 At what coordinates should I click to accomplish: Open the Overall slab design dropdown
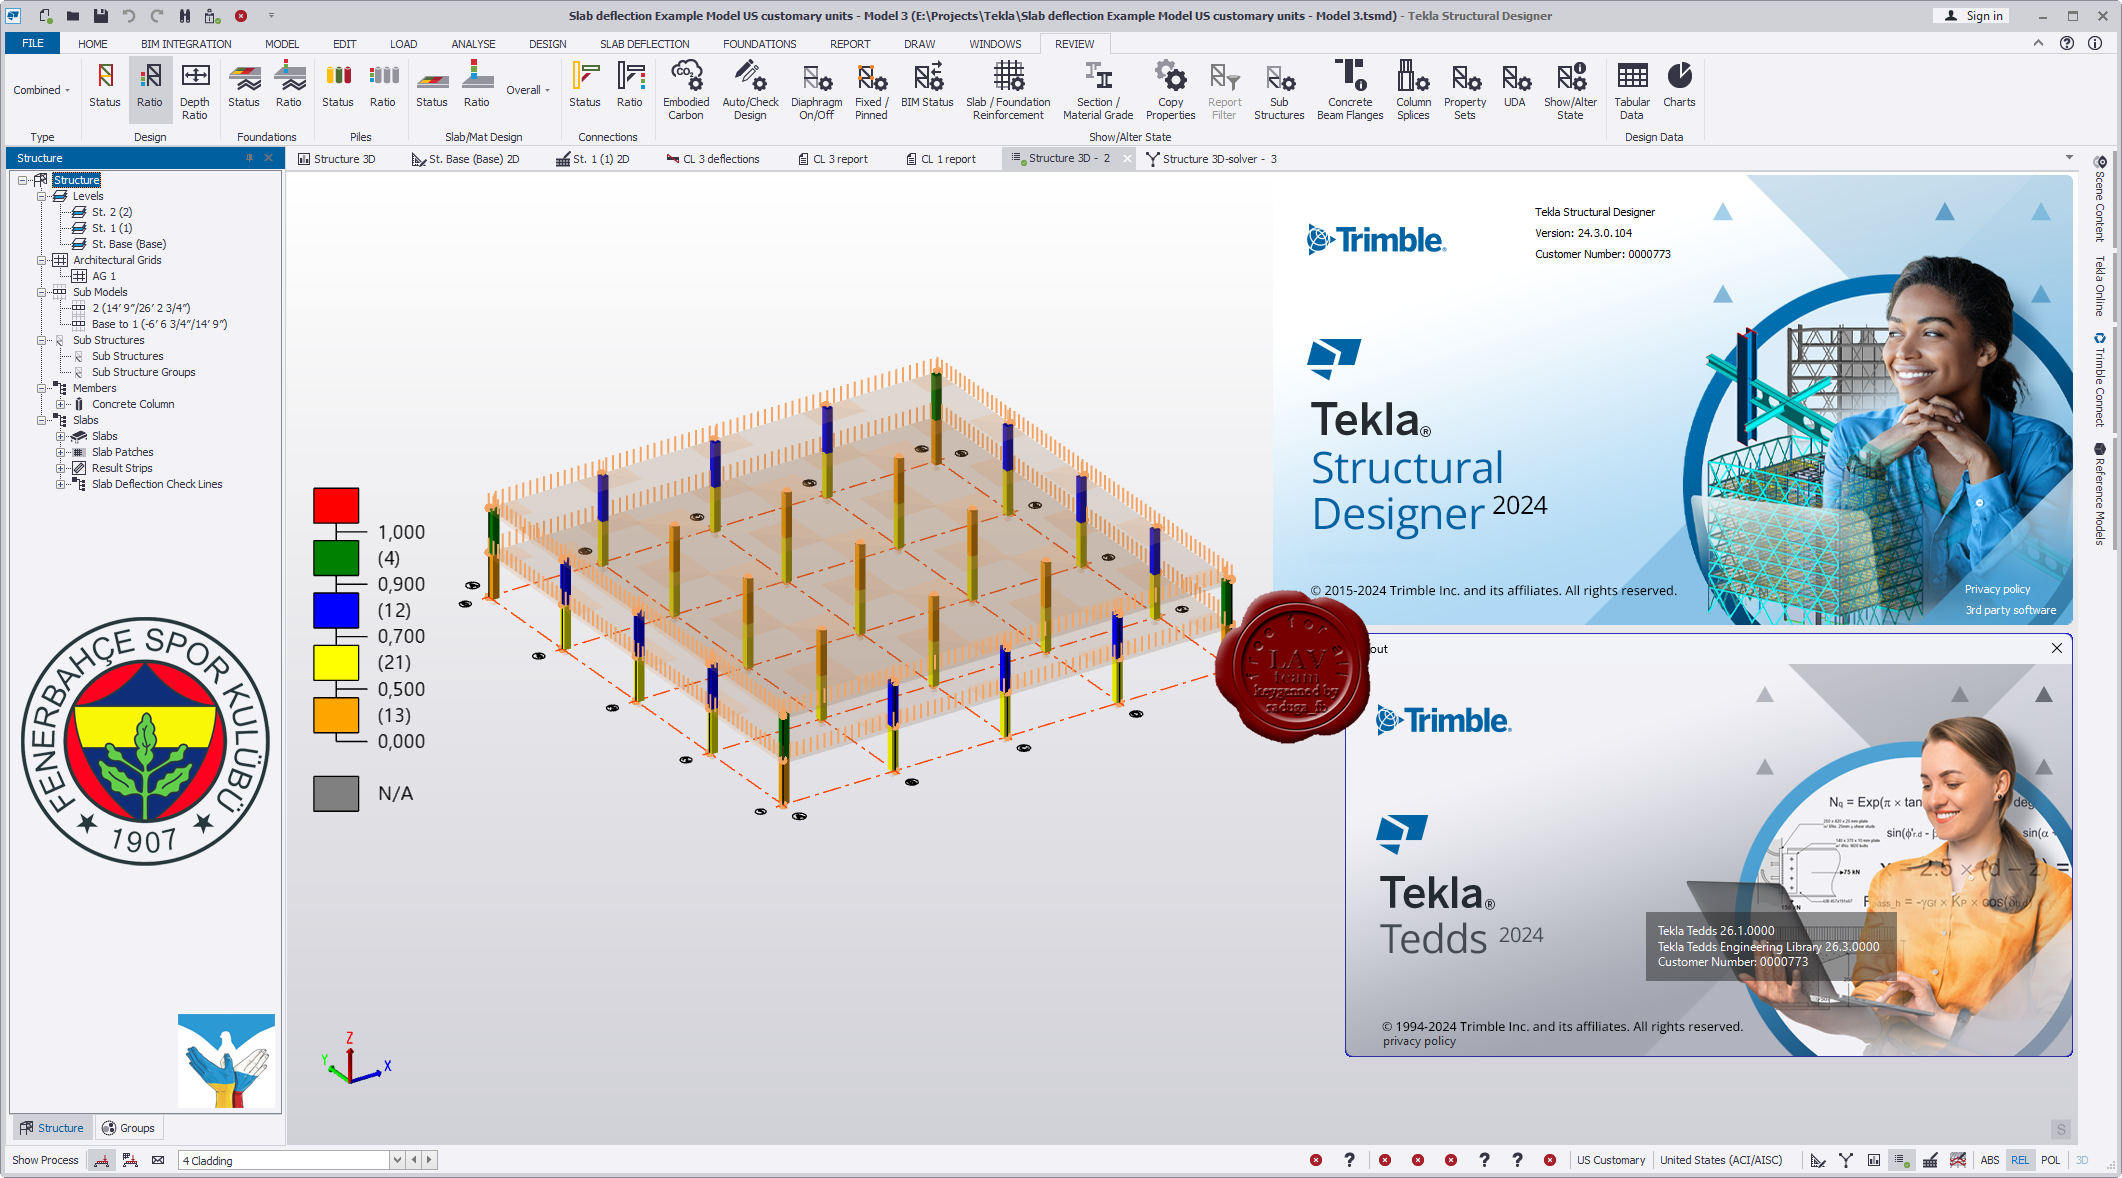528,90
